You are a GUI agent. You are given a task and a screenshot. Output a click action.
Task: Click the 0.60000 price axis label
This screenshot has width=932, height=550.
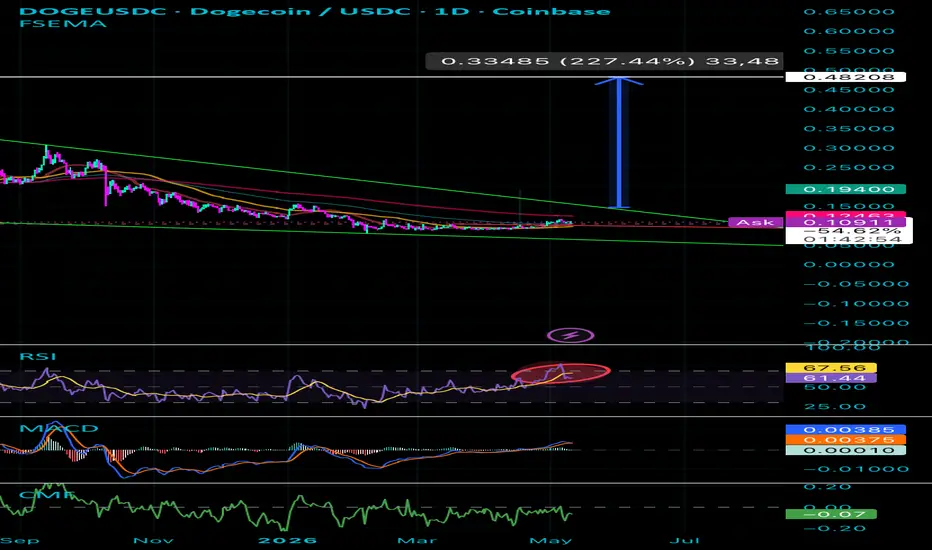[x=849, y=32]
